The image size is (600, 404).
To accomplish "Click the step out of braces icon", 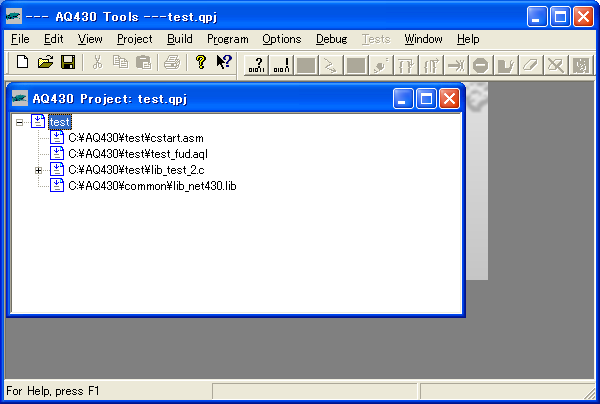I will [430, 65].
